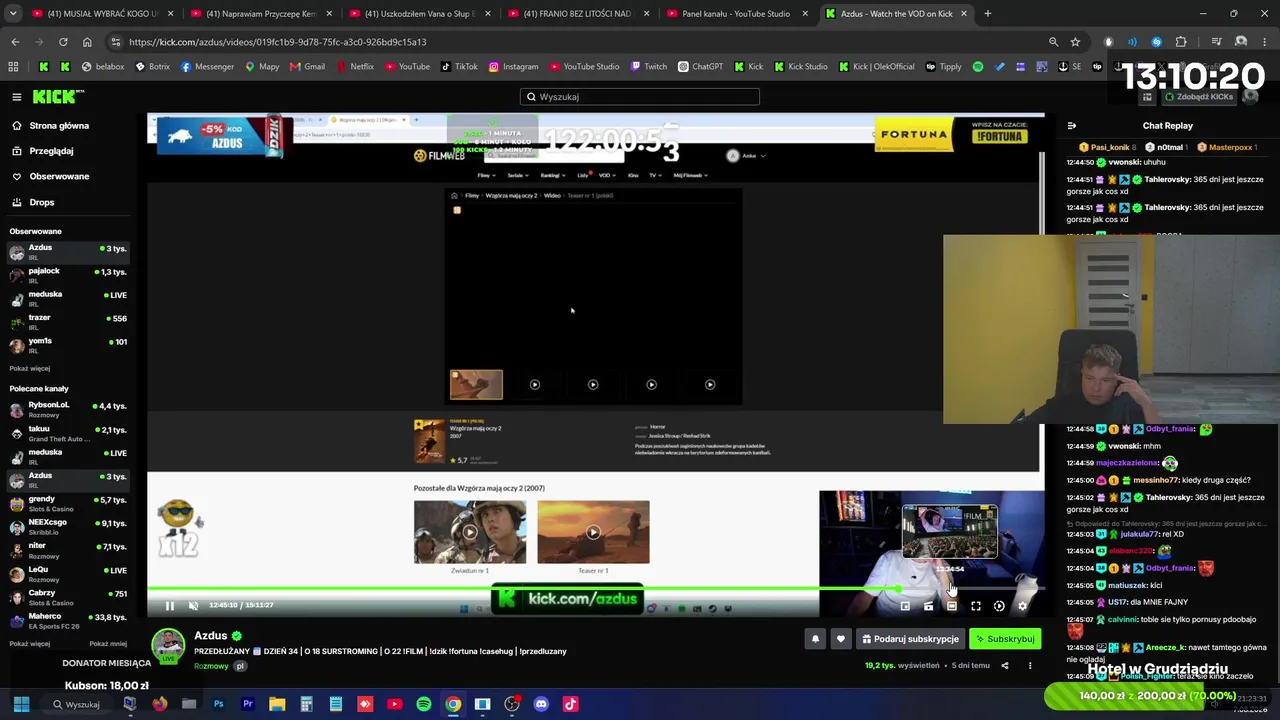
Task: Switch to YouTube Studio browser tab
Action: pyautogui.click(x=736, y=14)
